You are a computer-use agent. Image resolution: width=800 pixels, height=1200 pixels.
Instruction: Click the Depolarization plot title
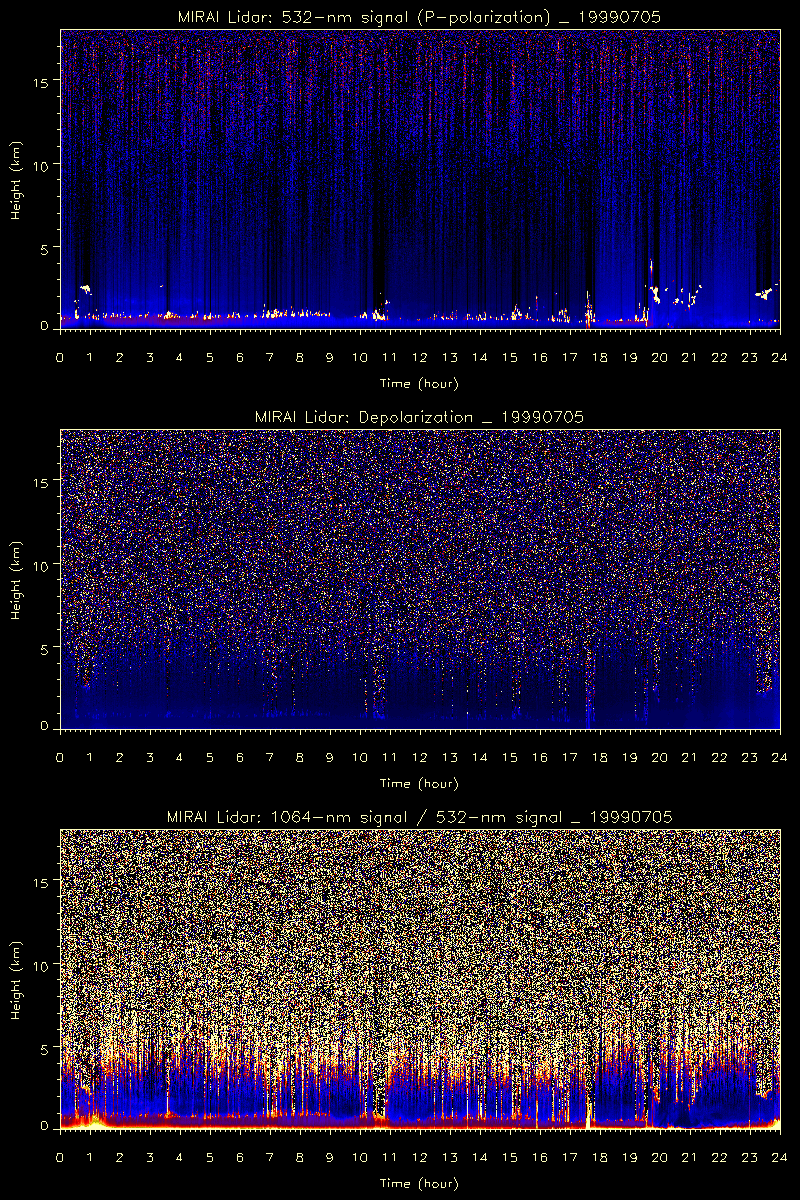(x=419, y=416)
